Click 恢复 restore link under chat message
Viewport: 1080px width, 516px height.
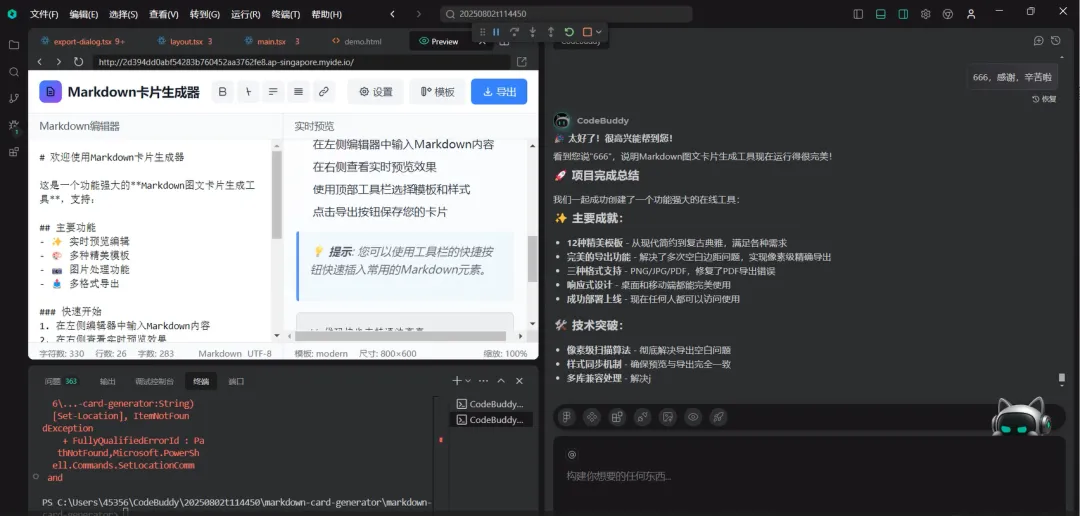1044,99
